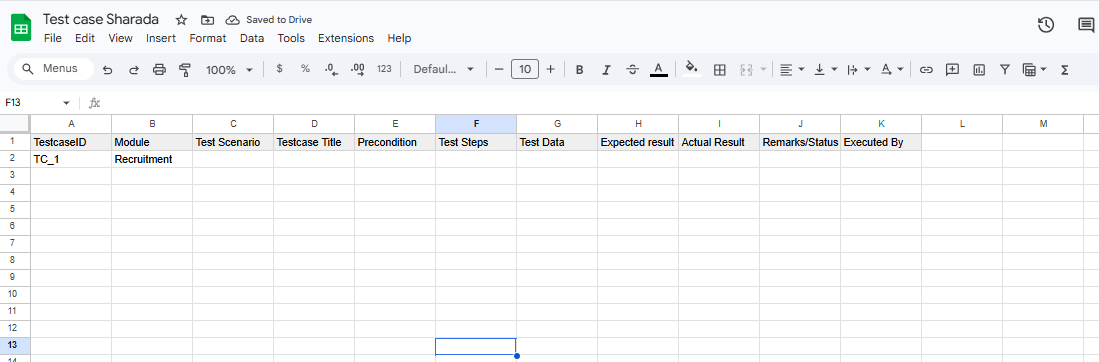Click the Redo arrow
The height and width of the screenshot is (362, 1099).
click(133, 69)
